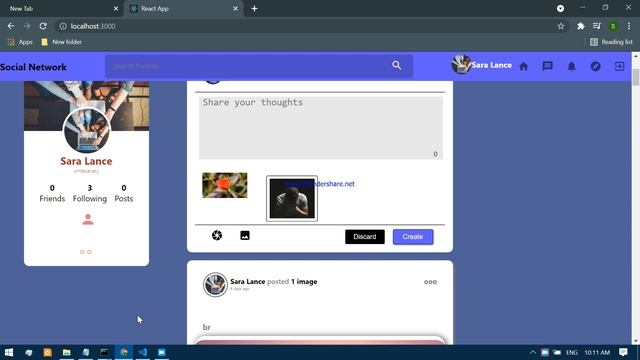Open Reading list in bookmarks bar

pos(611,42)
